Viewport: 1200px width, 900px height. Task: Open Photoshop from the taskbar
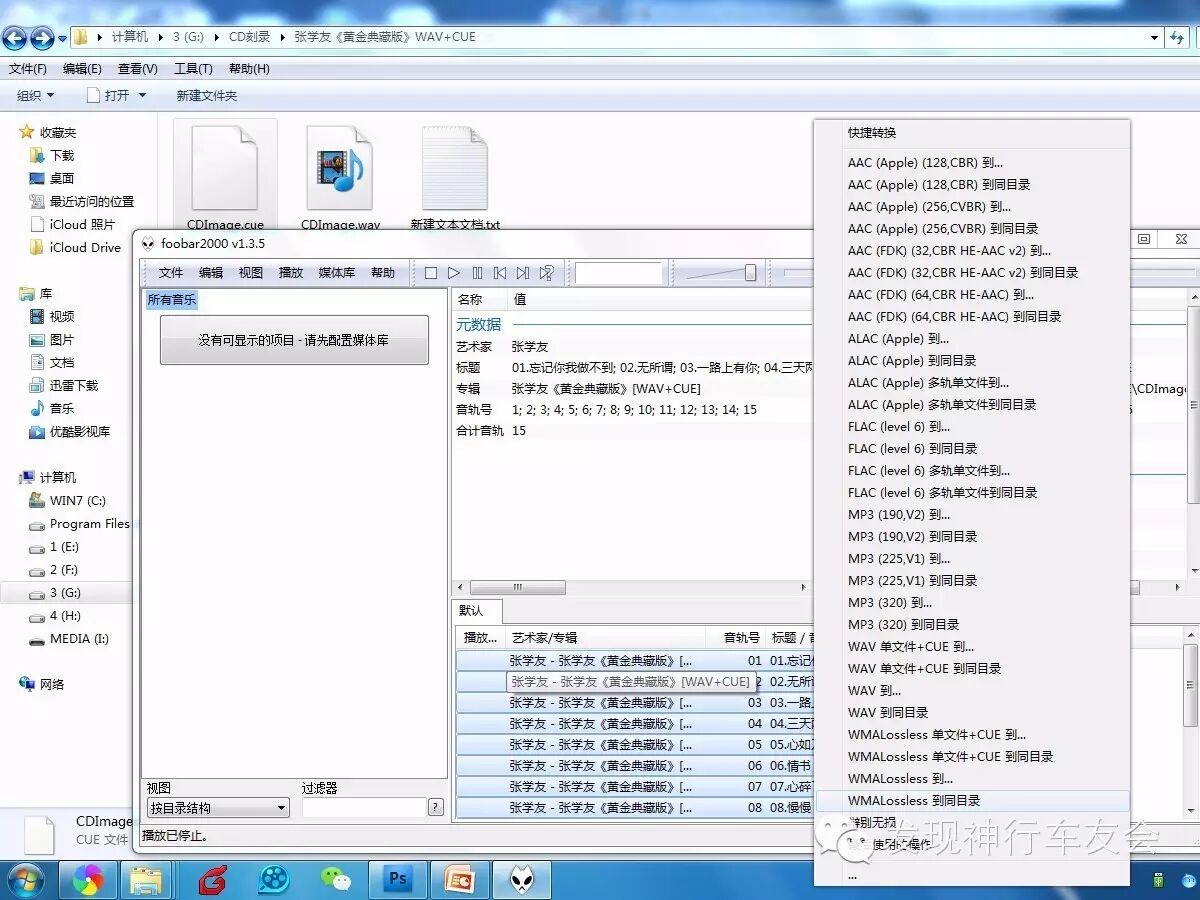click(x=397, y=879)
